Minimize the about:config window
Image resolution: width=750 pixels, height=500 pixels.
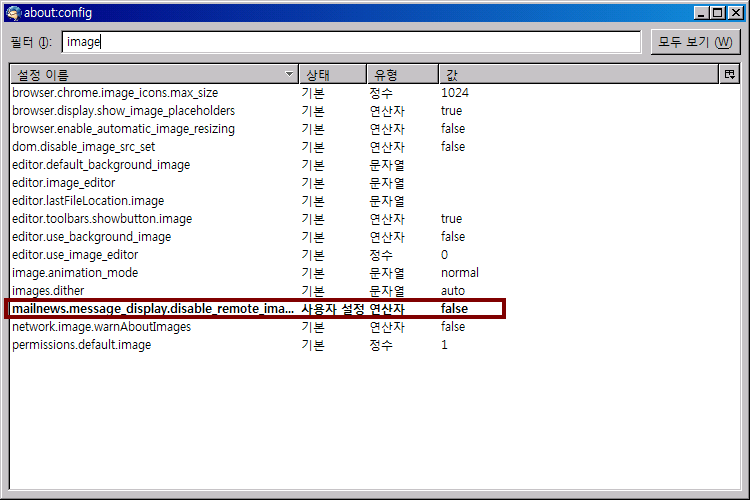(x=701, y=13)
